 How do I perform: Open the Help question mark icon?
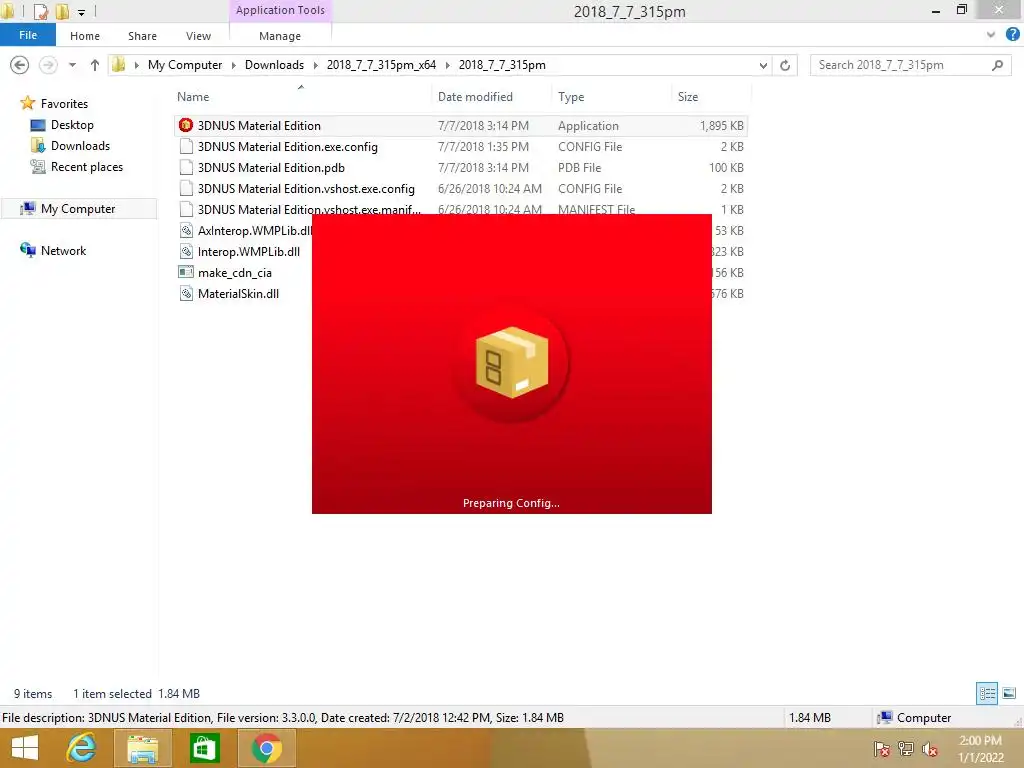tap(1012, 35)
